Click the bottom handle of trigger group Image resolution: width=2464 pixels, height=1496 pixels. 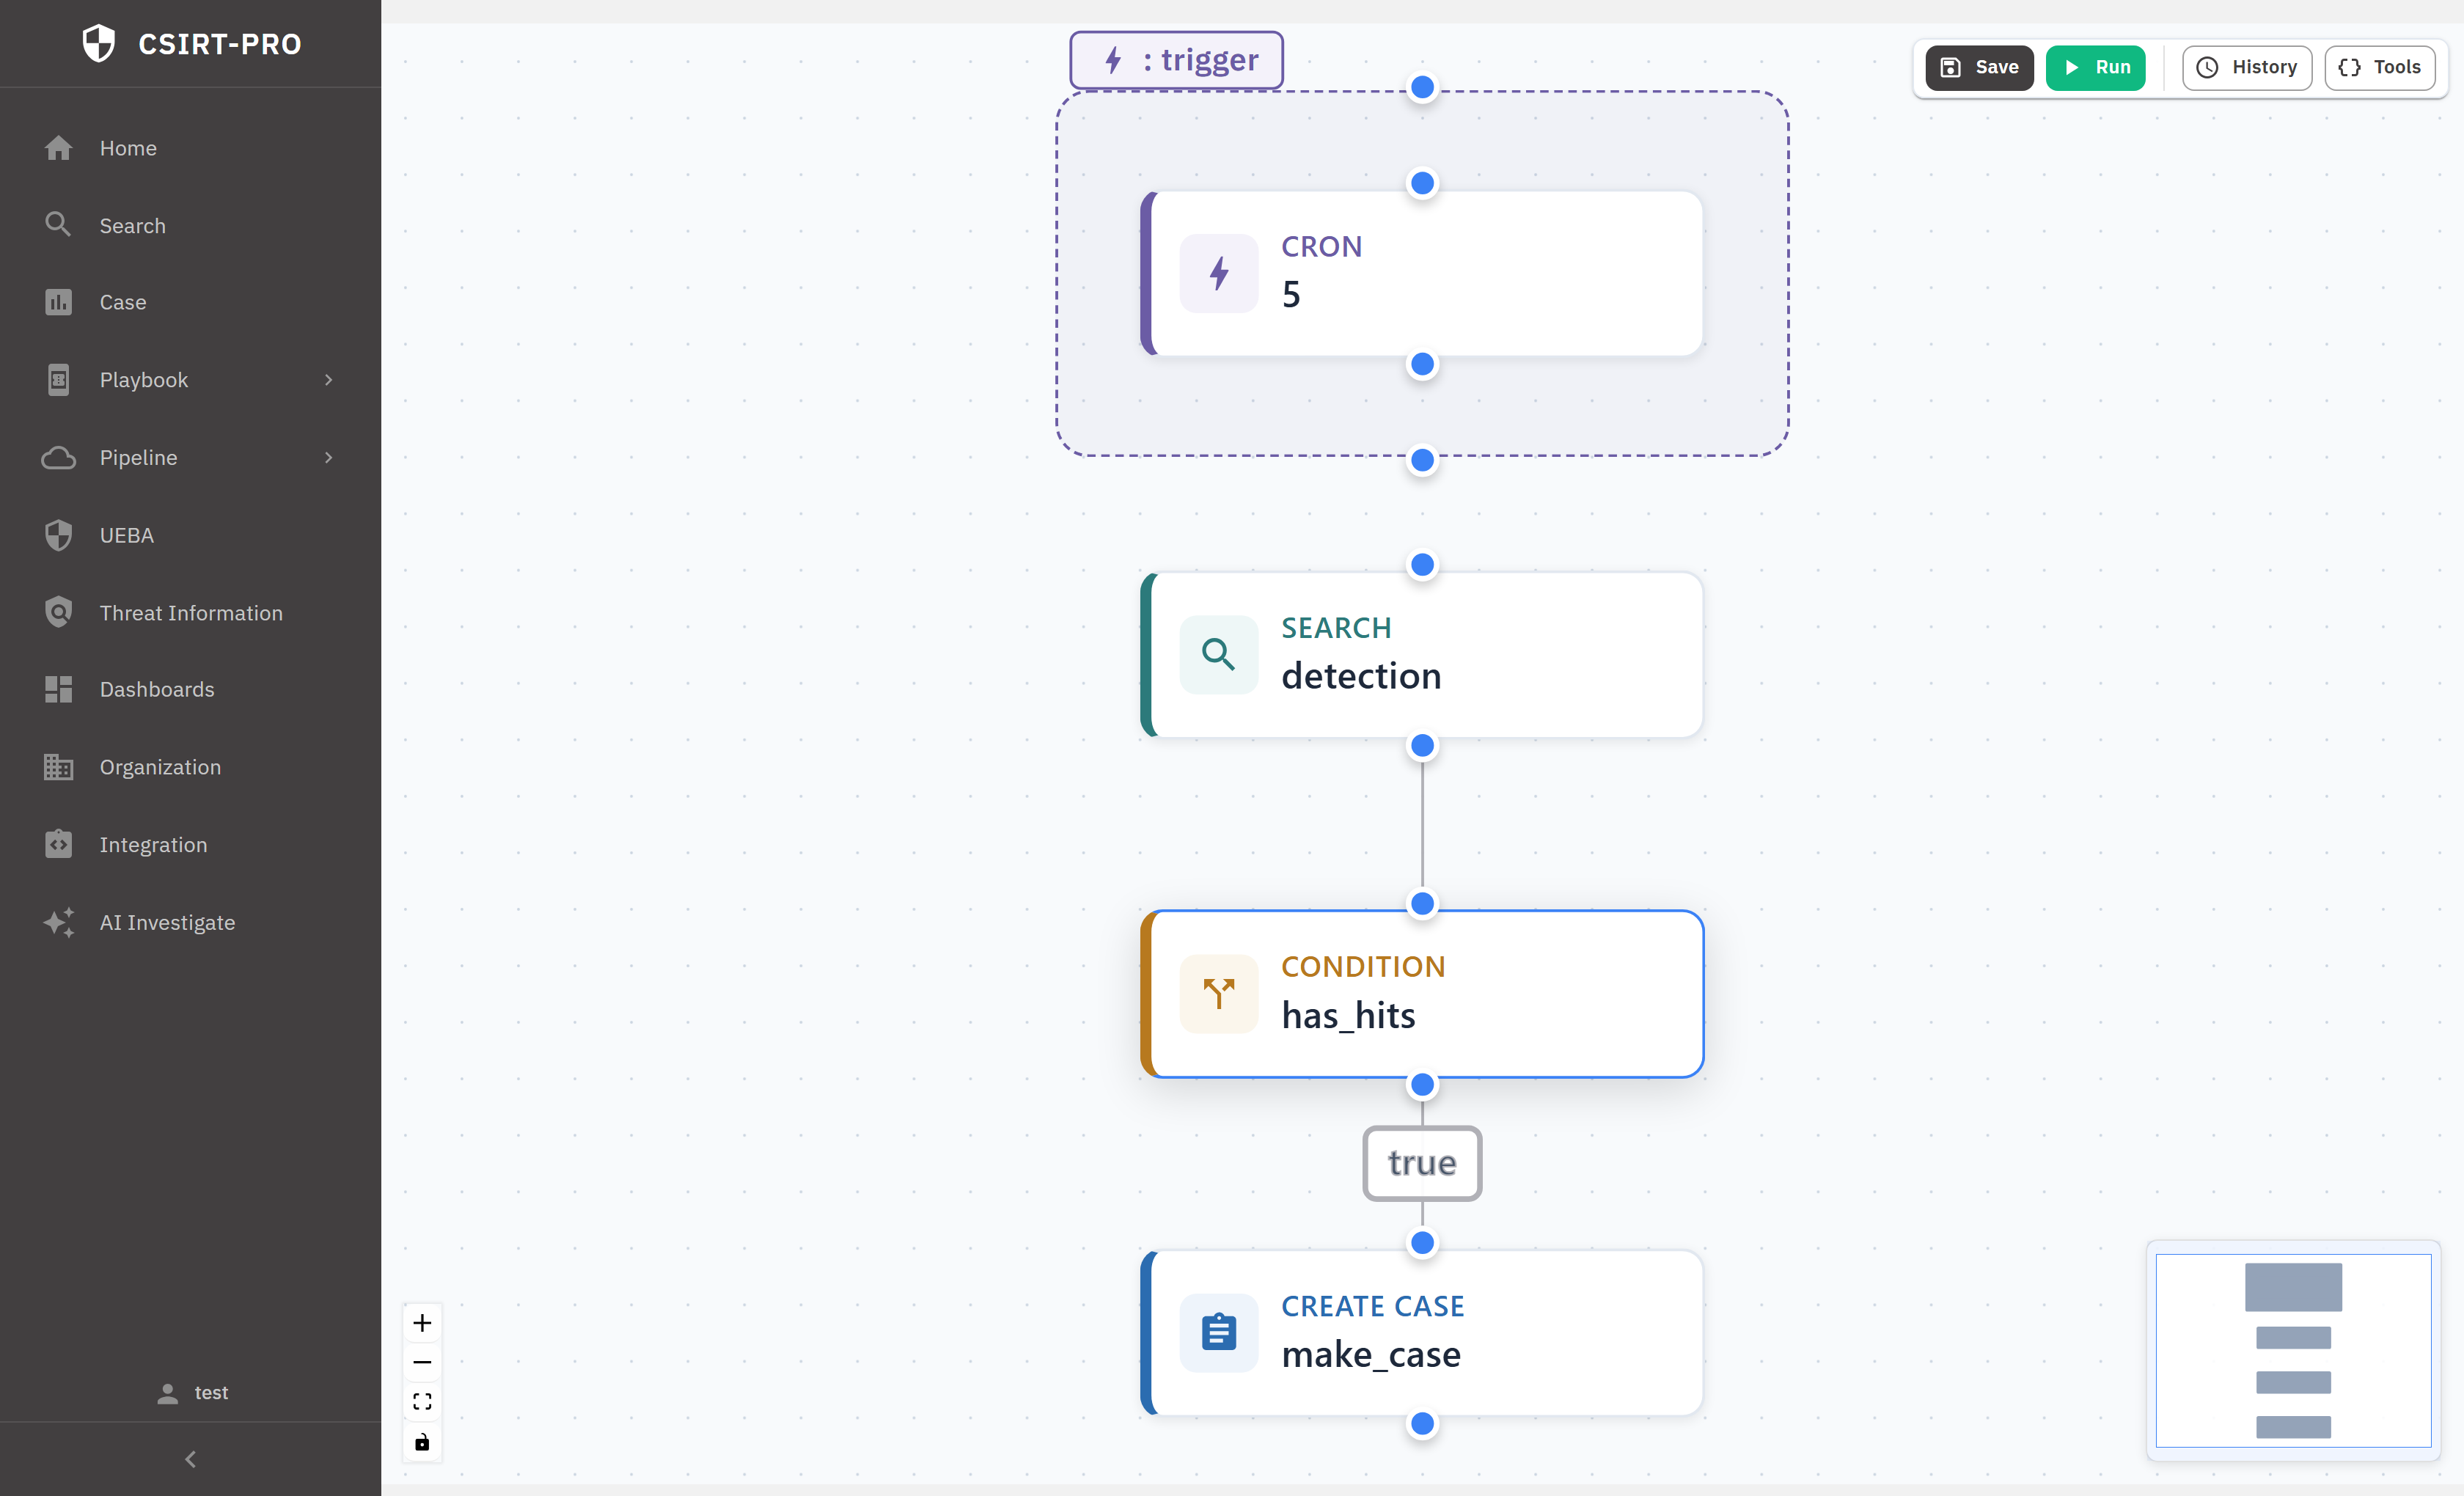(x=1422, y=460)
